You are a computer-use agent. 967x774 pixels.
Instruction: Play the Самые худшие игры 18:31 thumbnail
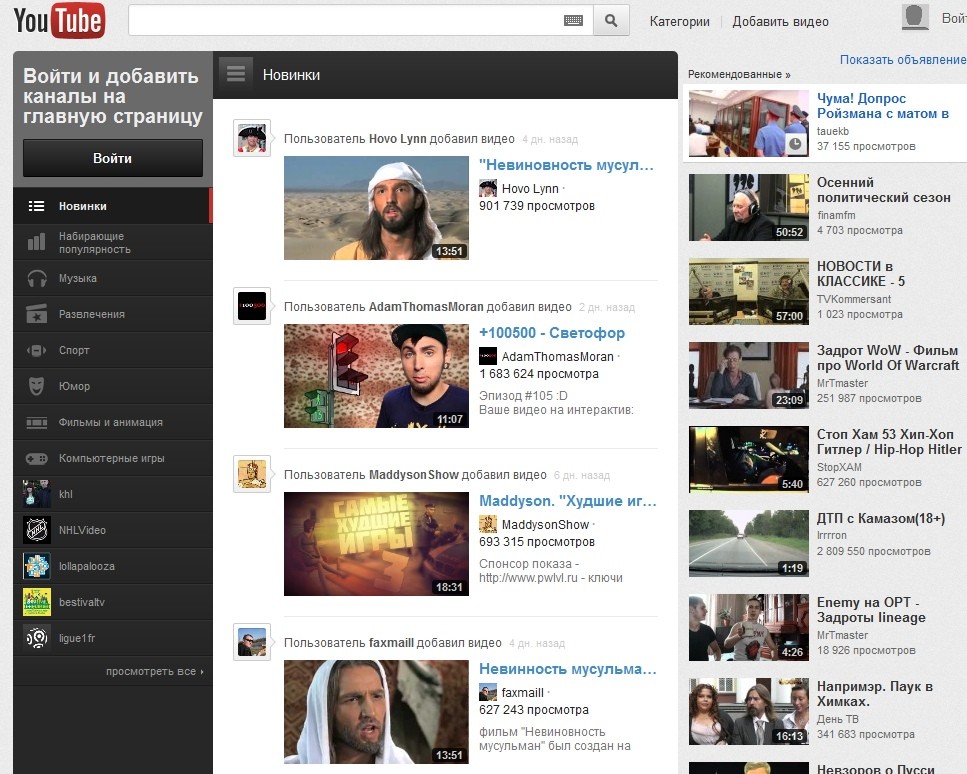[x=376, y=543]
